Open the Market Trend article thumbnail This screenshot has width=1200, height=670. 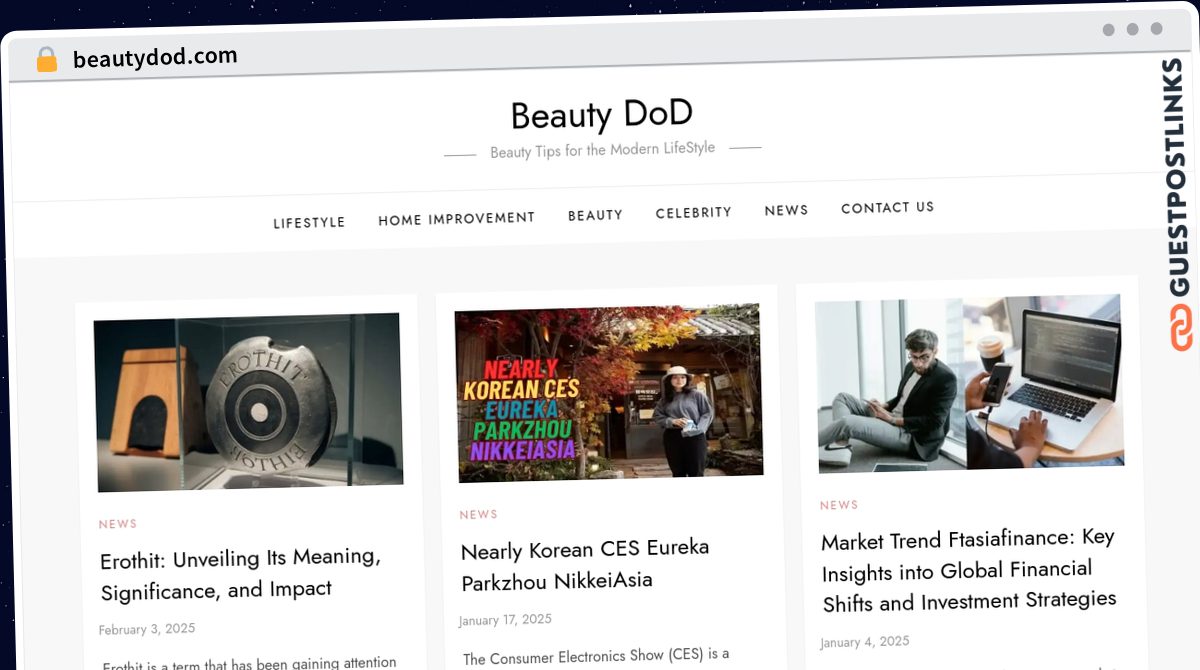pos(969,383)
